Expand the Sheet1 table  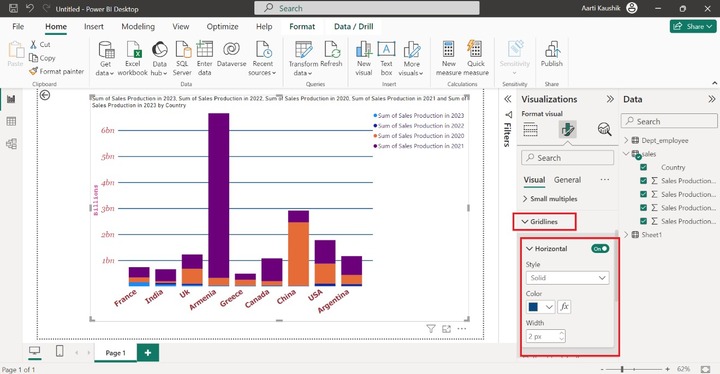[626, 234]
